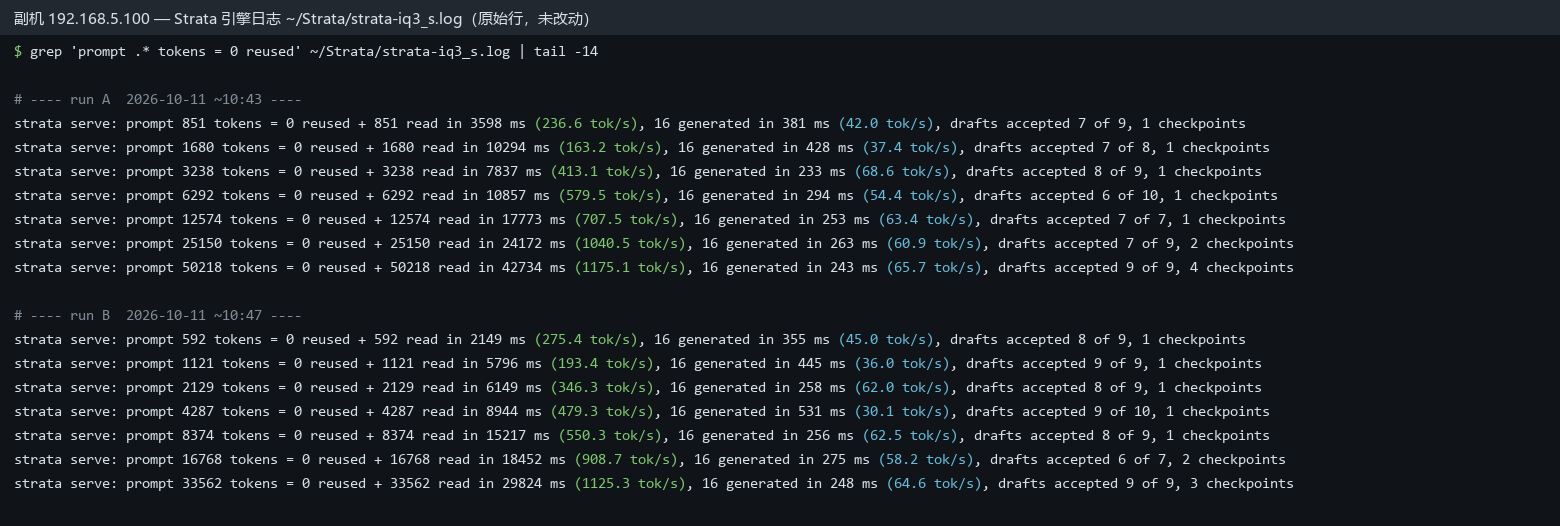Click the blue value (62.5 tok/s)
The image size is (1560, 526).
[910, 436]
